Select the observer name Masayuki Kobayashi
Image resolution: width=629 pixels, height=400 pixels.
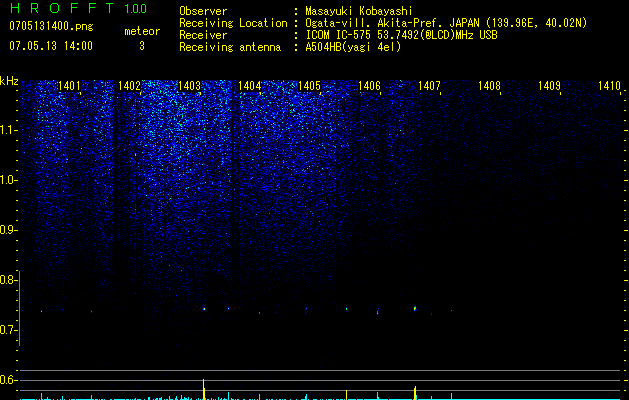click(x=359, y=11)
